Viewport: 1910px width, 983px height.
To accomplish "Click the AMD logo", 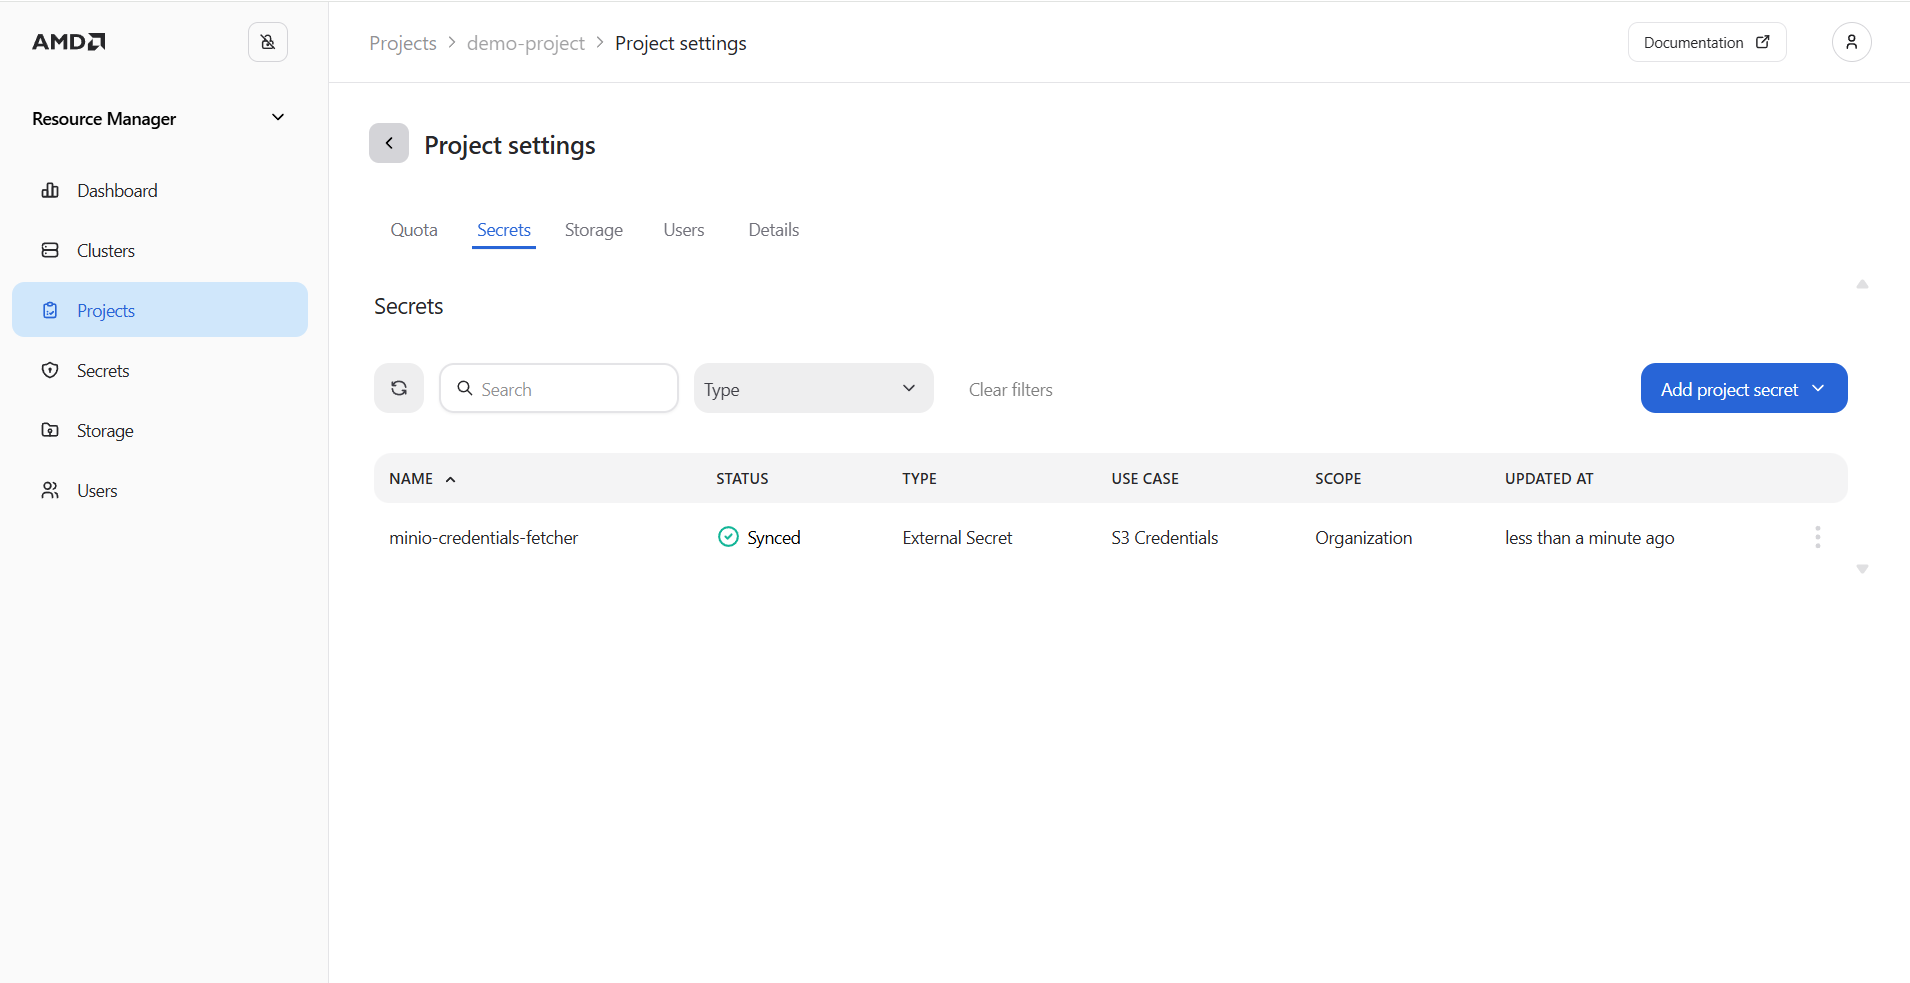I will pos(68,42).
